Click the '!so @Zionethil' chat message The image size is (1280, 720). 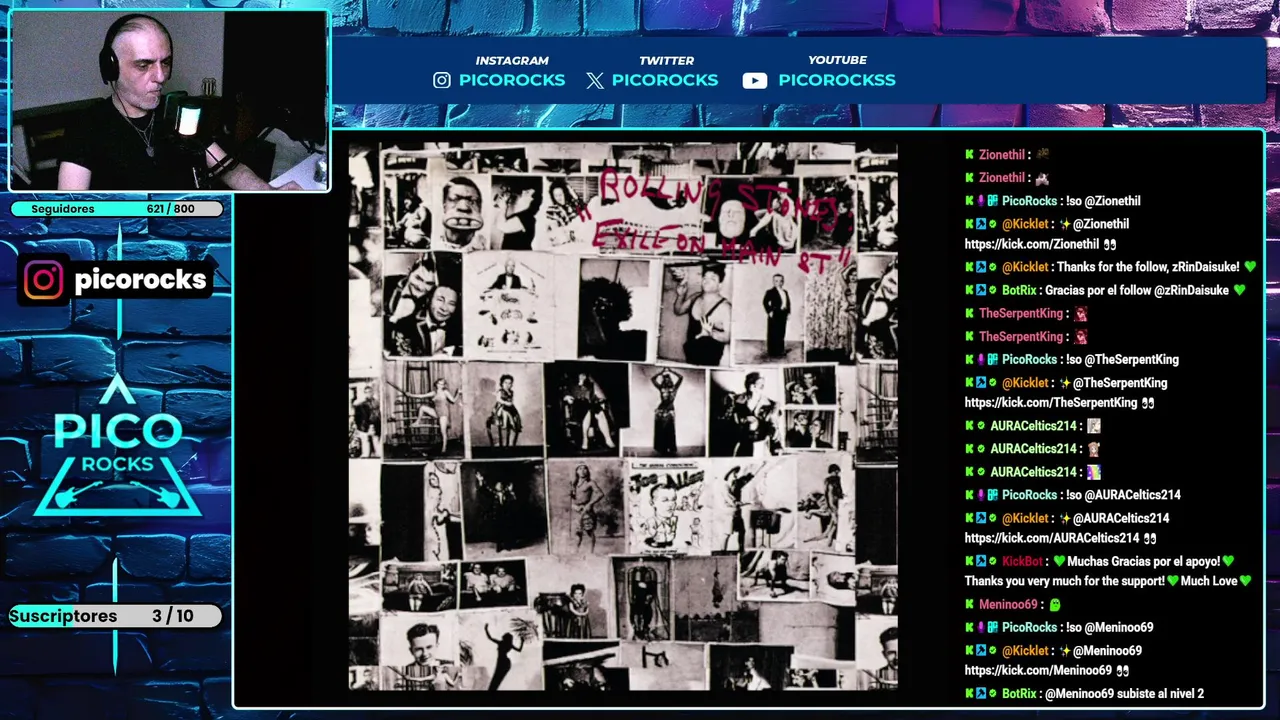coord(1103,201)
